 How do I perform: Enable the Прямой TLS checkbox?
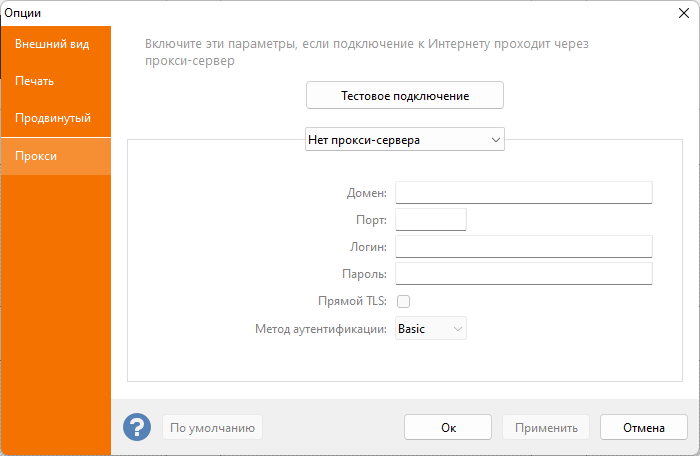pos(404,301)
